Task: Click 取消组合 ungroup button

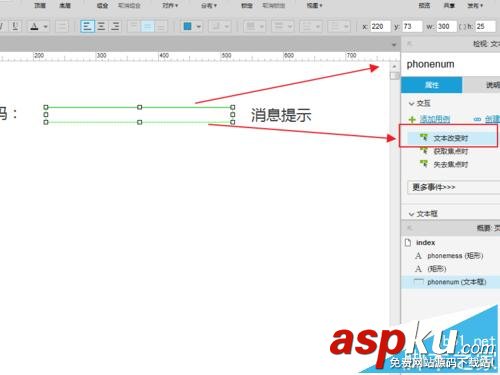Action: click(129, 5)
